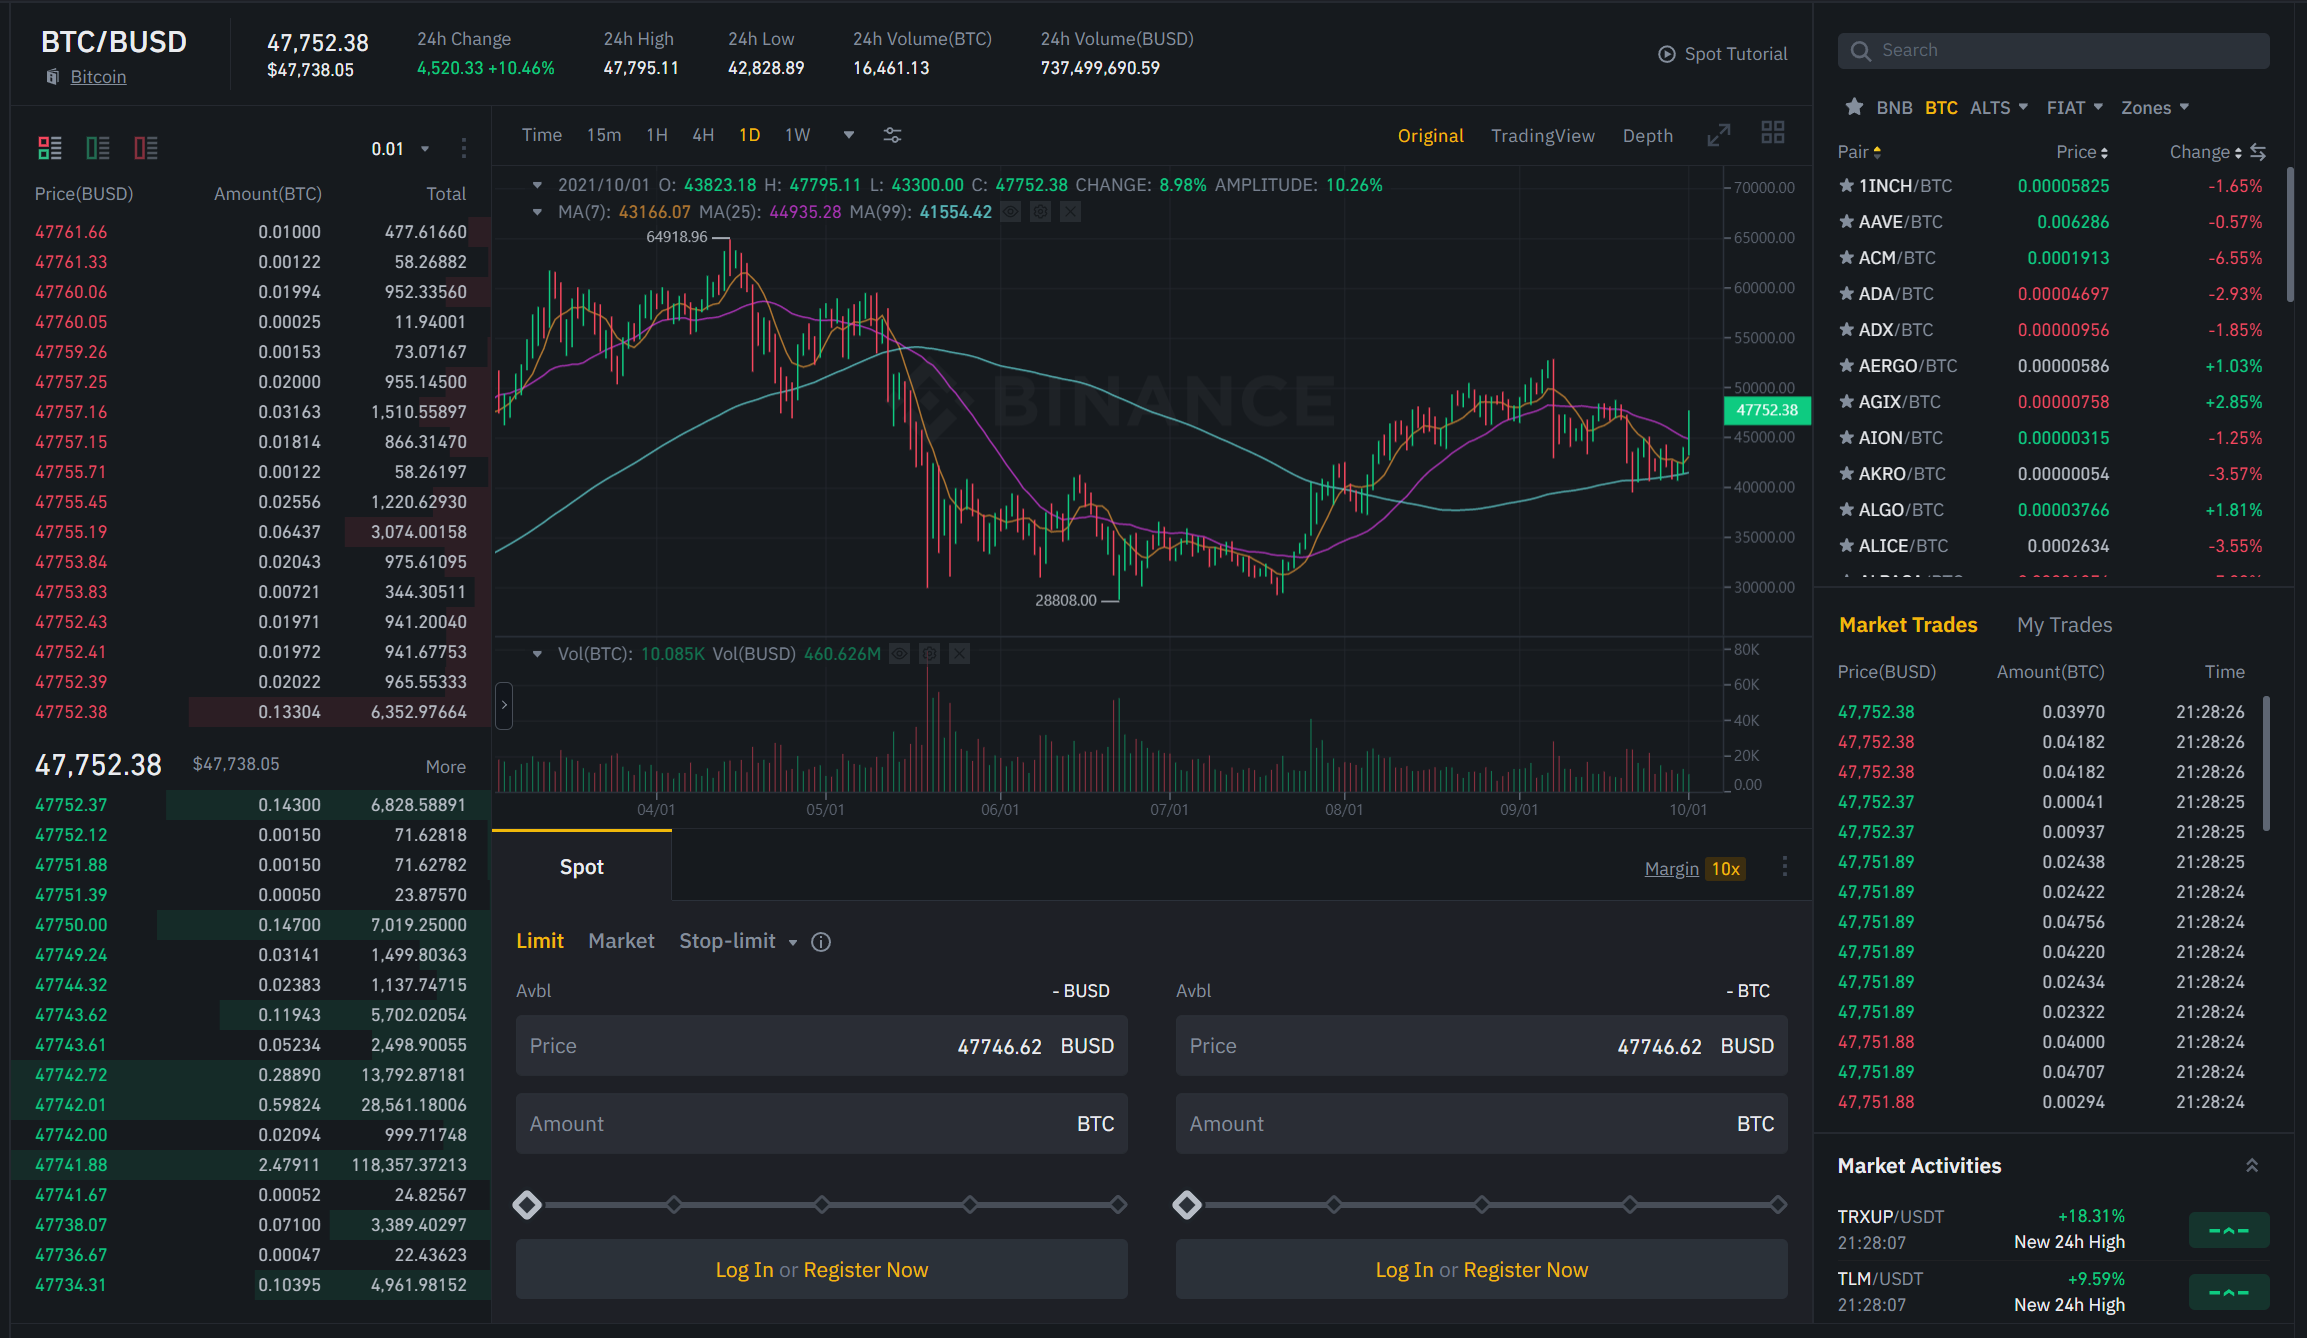Expand the chart to fullscreen

click(x=1718, y=135)
